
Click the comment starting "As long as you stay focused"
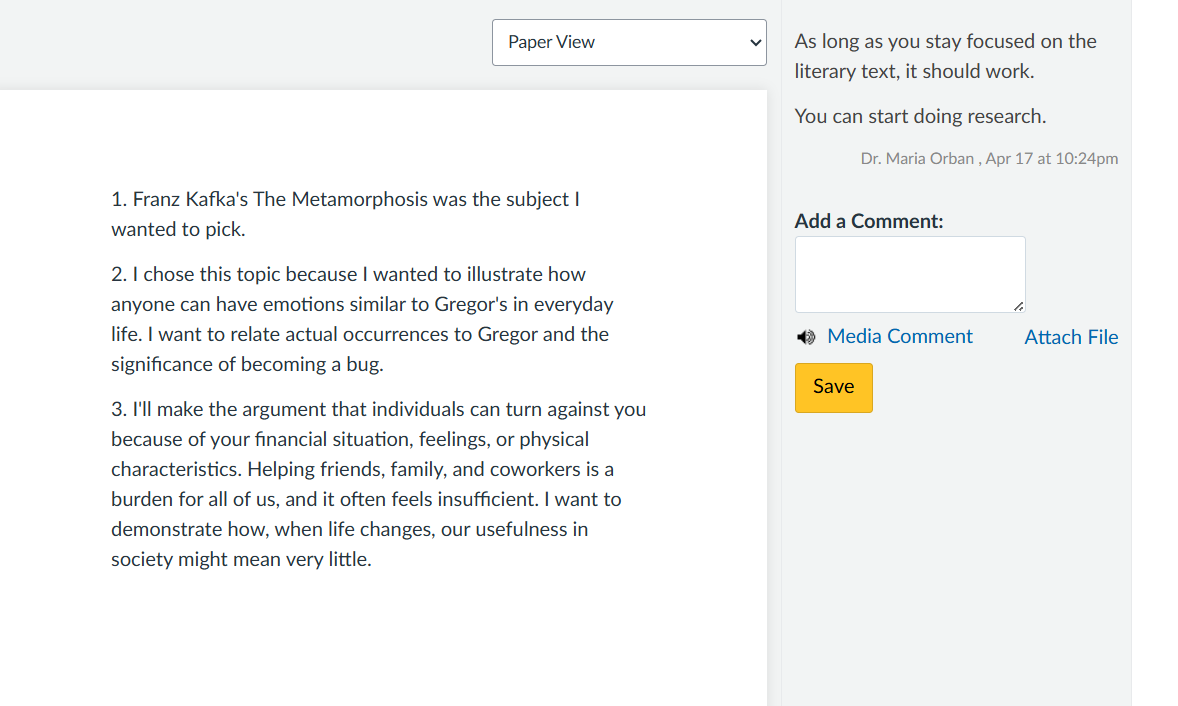coord(945,56)
